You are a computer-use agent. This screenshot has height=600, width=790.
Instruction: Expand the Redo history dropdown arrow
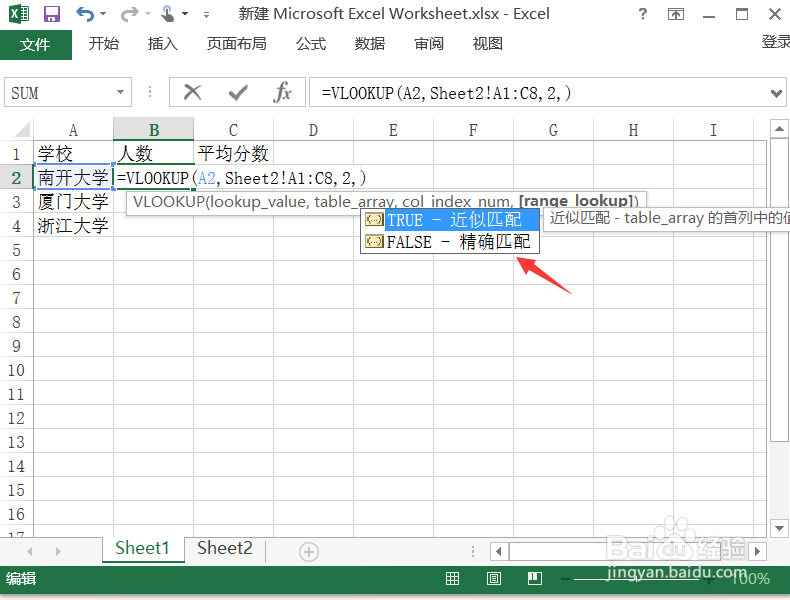coord(148,14)
